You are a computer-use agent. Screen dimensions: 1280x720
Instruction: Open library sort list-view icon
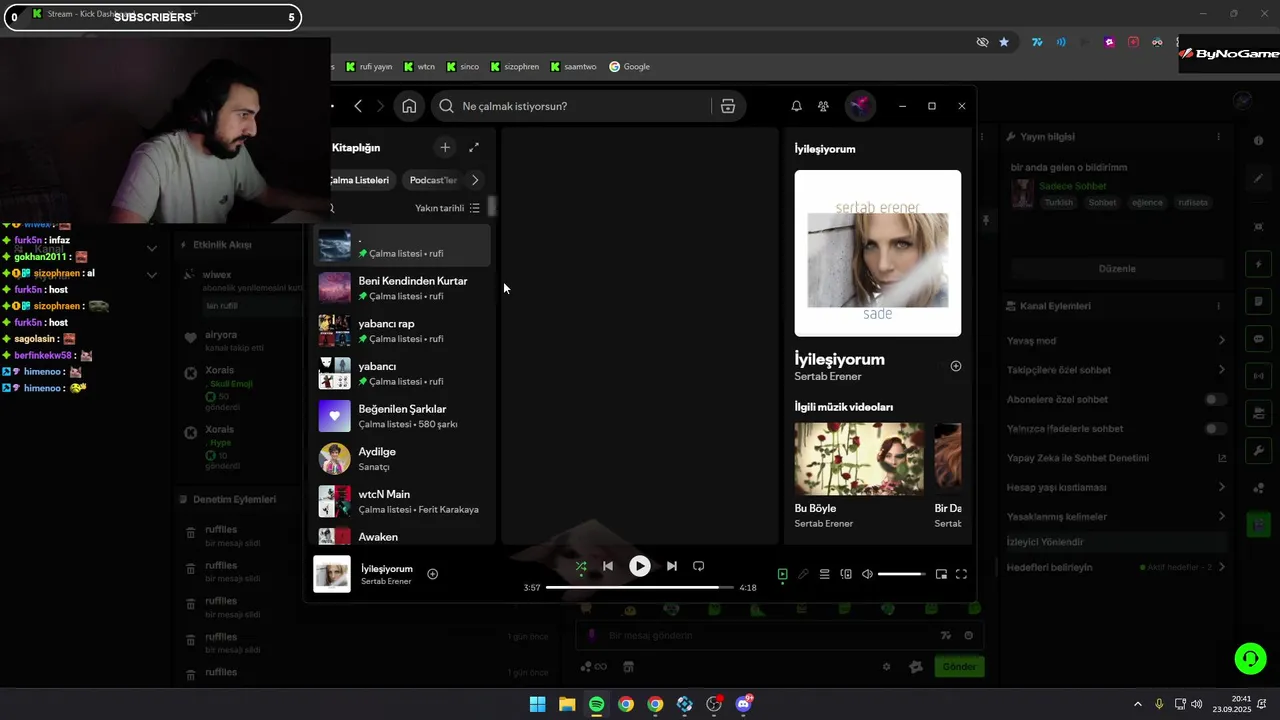pos(475,208)
